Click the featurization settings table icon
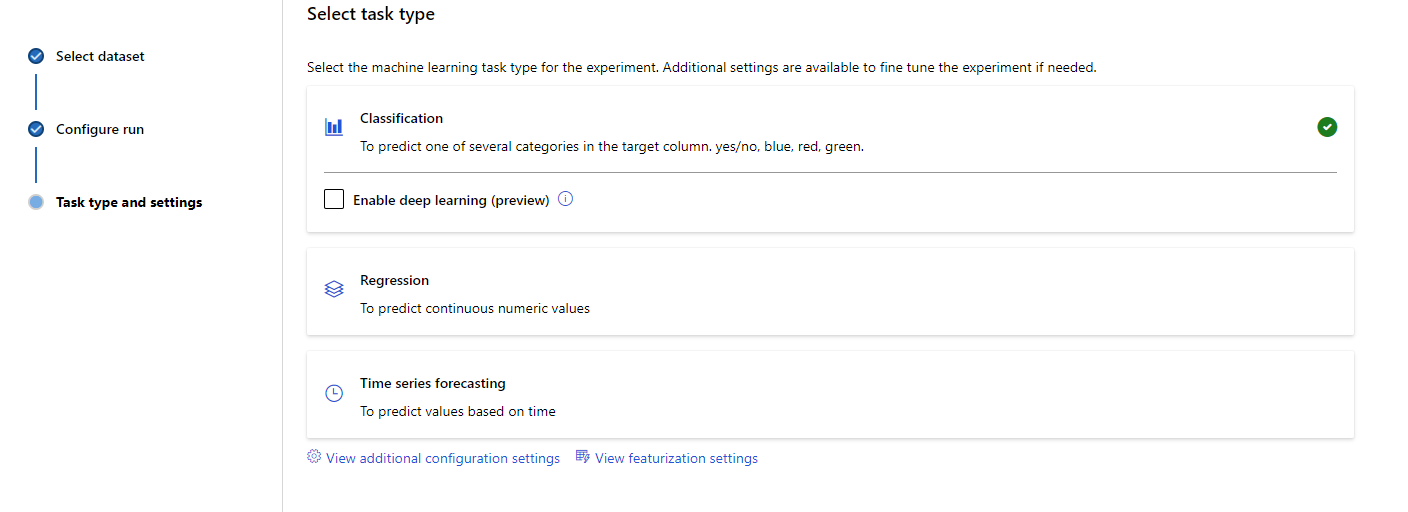Viewport: 1408px width, 512px height. [583, 457]
